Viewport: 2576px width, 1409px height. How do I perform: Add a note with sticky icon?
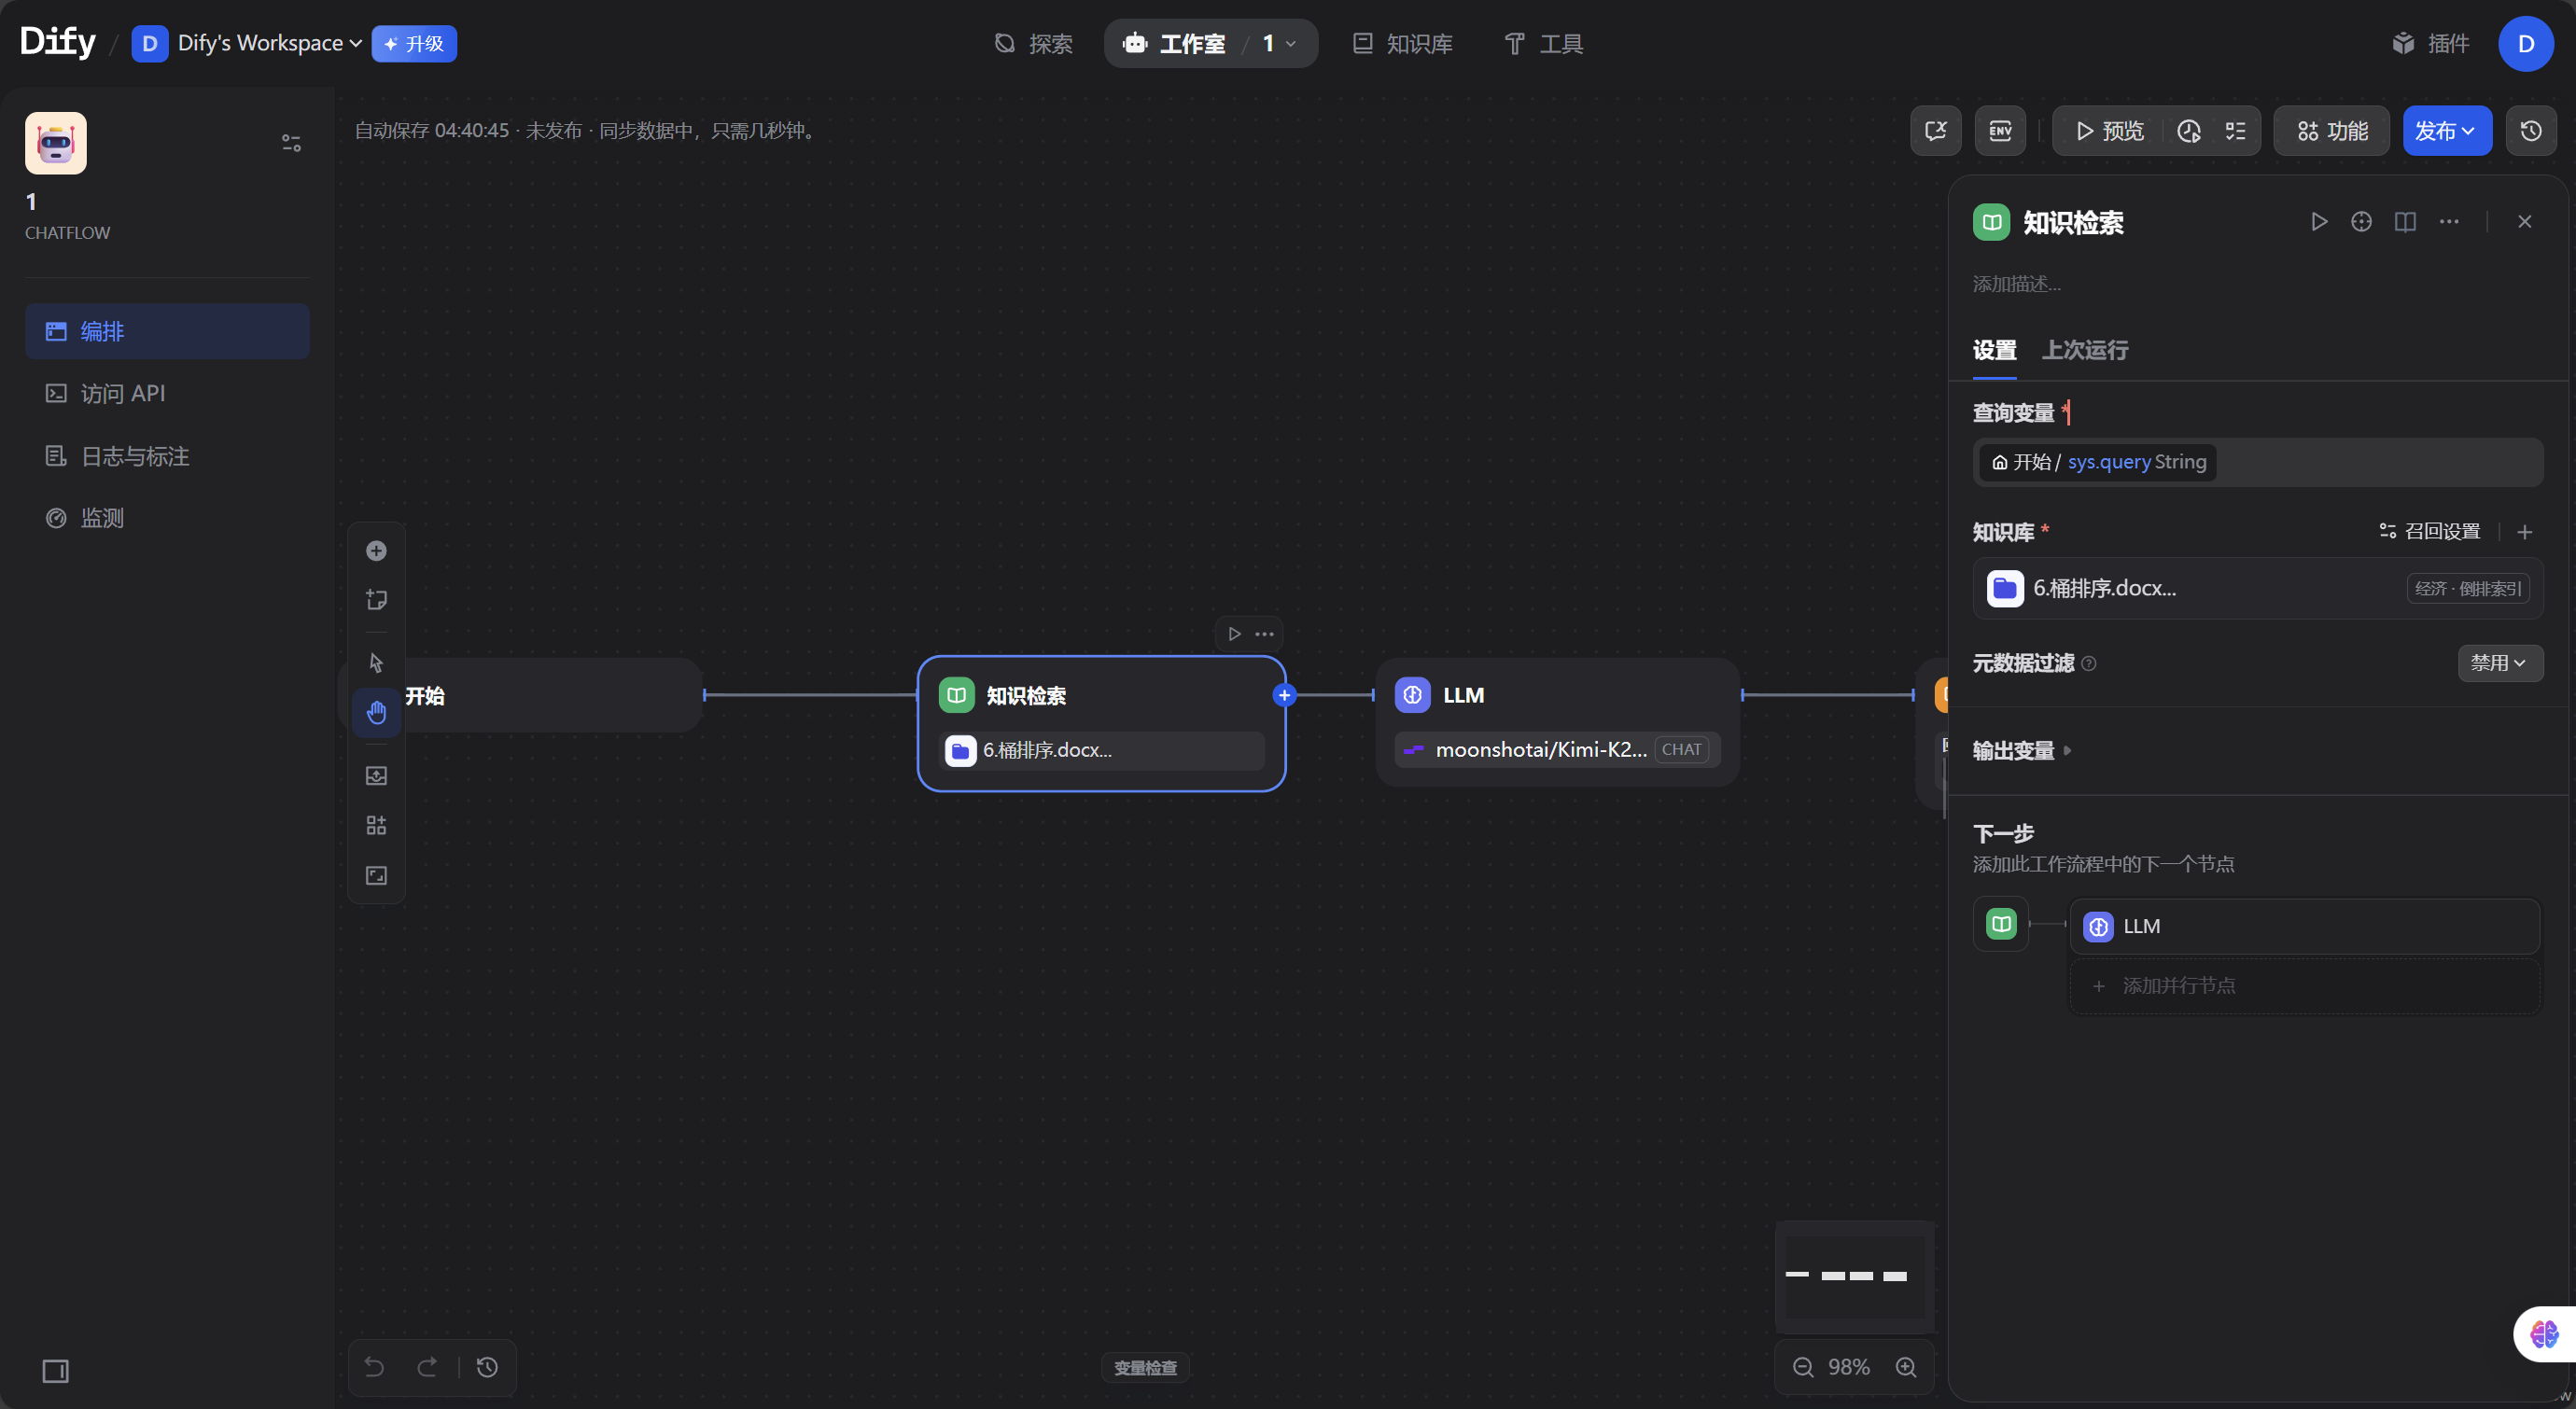[x=376, y=600]
